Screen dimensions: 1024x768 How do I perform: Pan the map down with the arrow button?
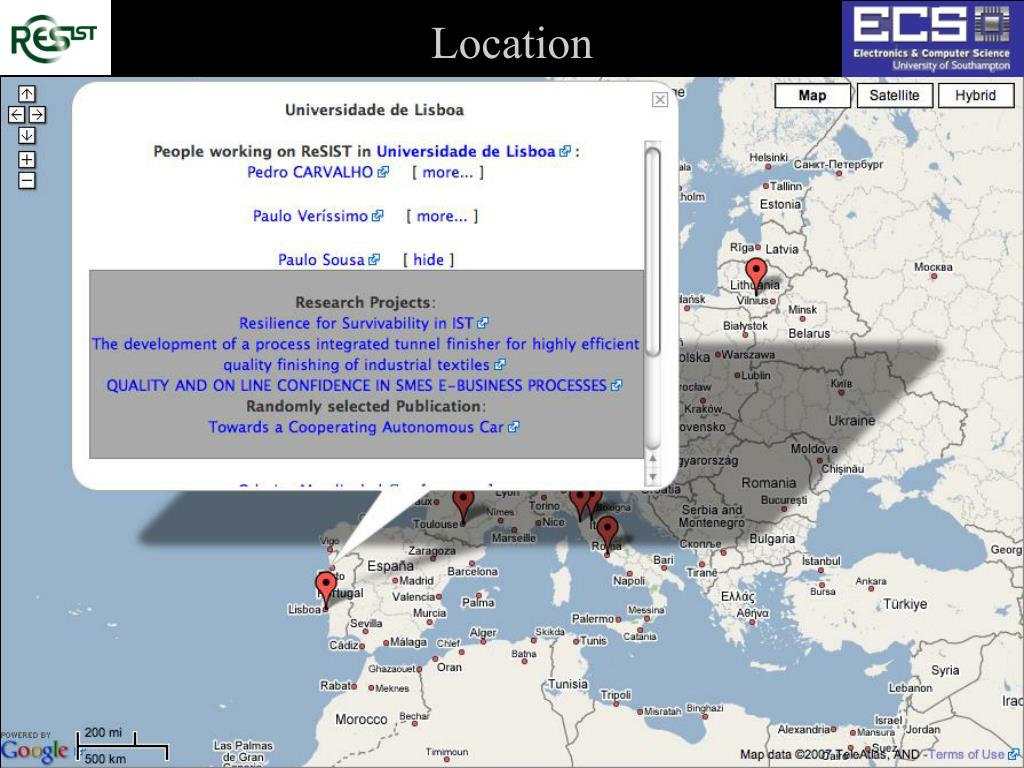point(27,136)
